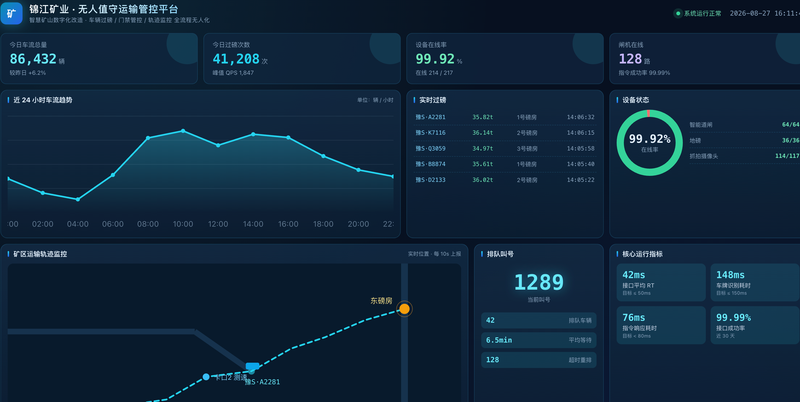Image resolution: width=800 pixels, height=402 pixels.
Task: Click the current queue number 1289
Action: click(539, 282)
